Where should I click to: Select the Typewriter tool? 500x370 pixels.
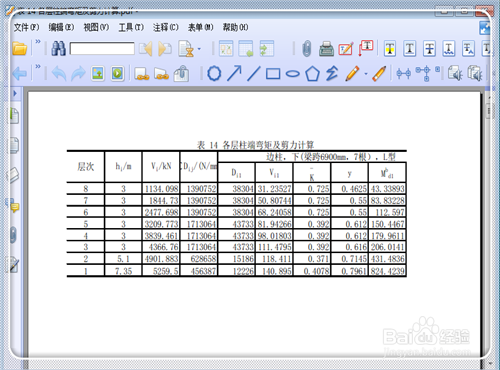326,49
